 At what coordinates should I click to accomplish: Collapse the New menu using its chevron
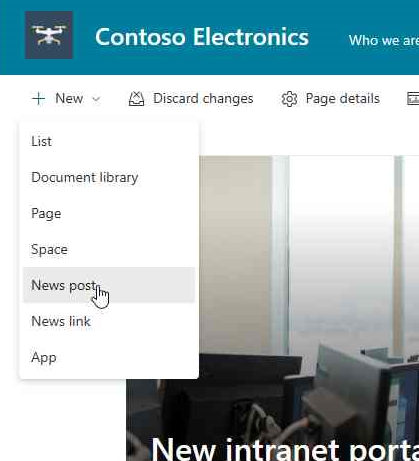point(96,99)
